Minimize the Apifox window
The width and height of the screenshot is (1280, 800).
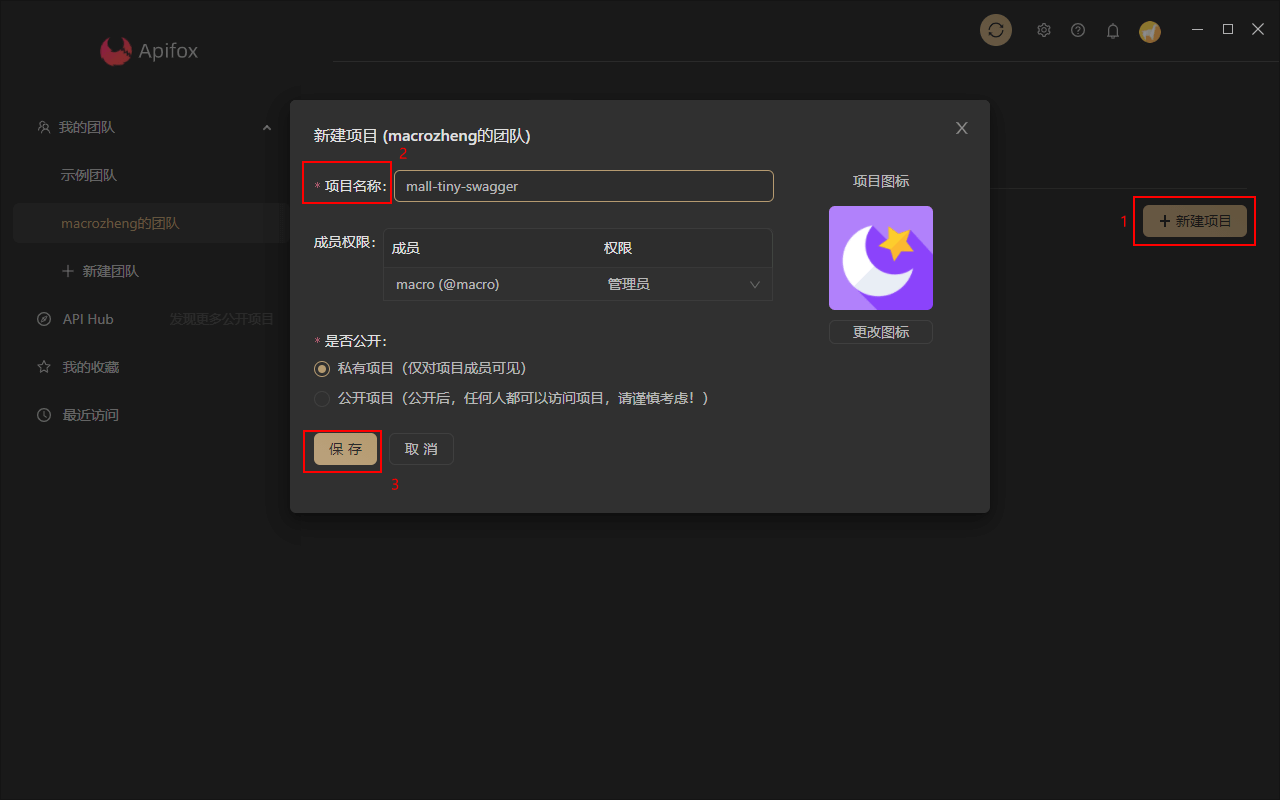[x=1197, y=30]
